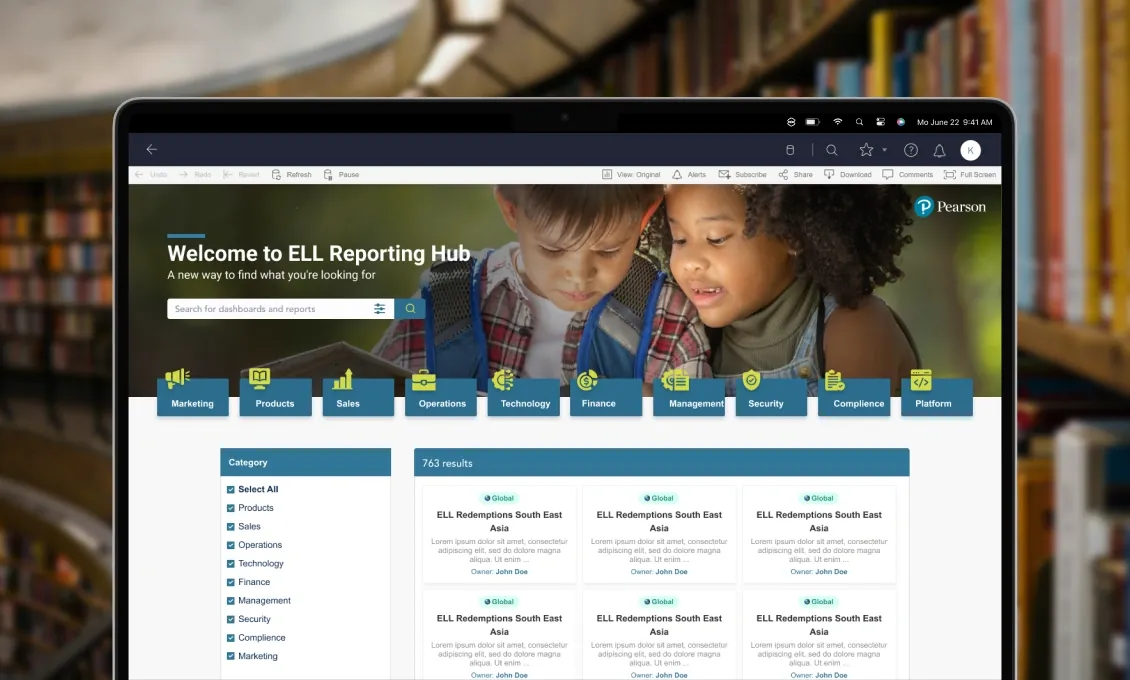Image resolution: width=1130 pixels, height=680 pixels.
Task: Toggle the Select All checkbox
Action: pyautogui.click(x=231, y=489)
